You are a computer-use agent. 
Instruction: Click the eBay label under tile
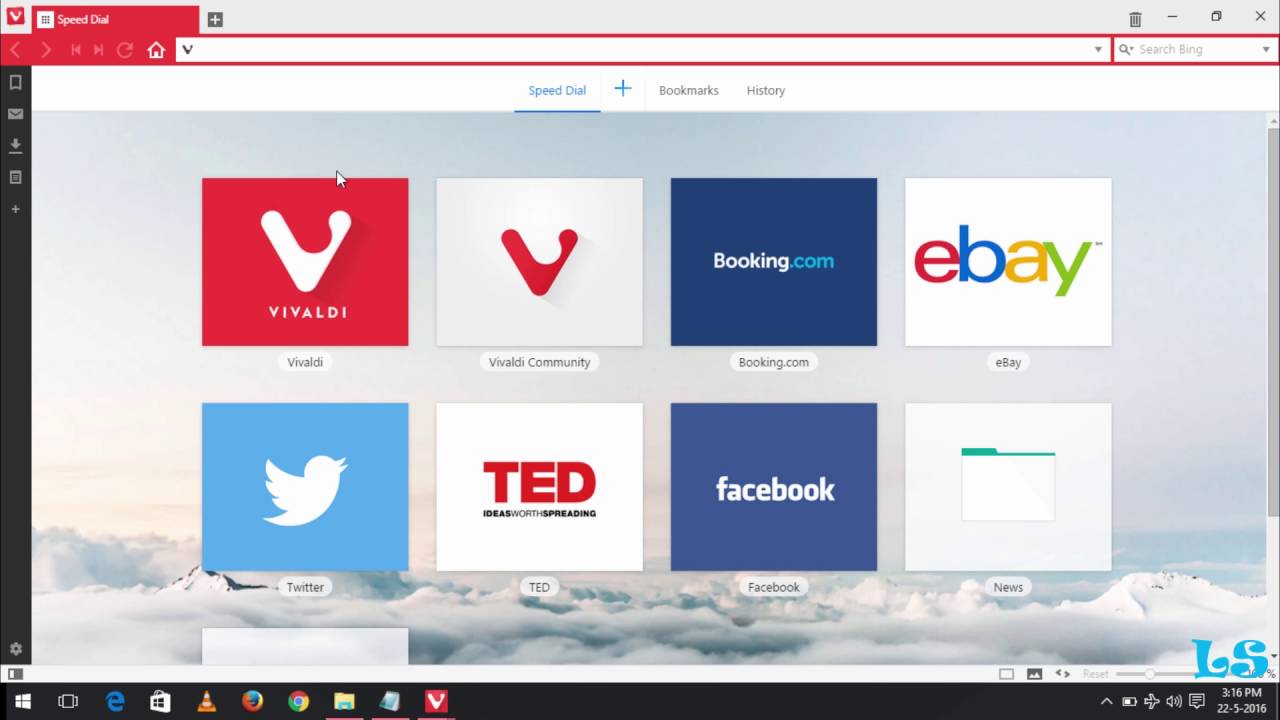coord(1008,362)
